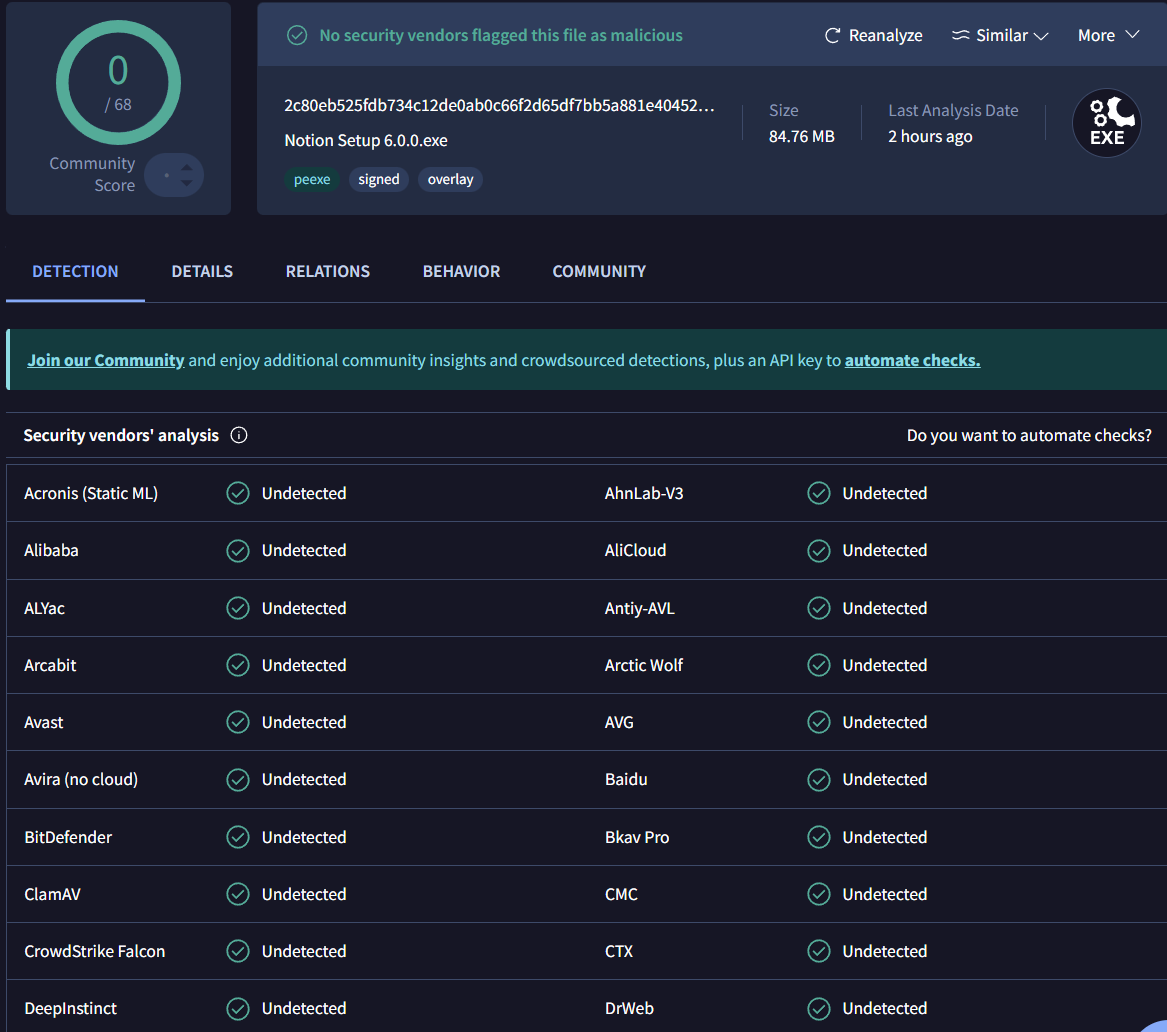Click the BitDefender undetected checkmark icon

(238, 837)
